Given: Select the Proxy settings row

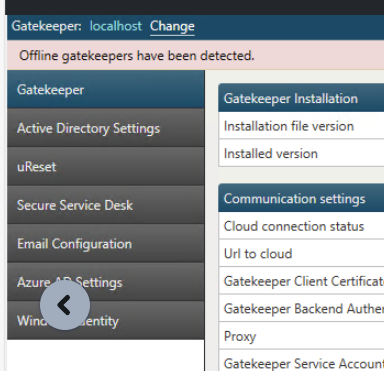Looking at the screenshot, I should pos(301,336).
